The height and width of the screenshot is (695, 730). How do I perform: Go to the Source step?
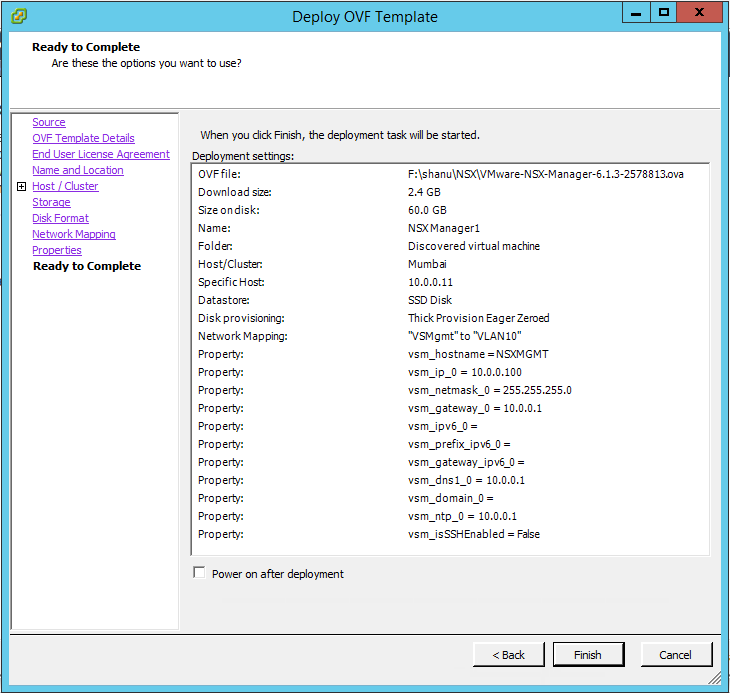pos(48,122)
